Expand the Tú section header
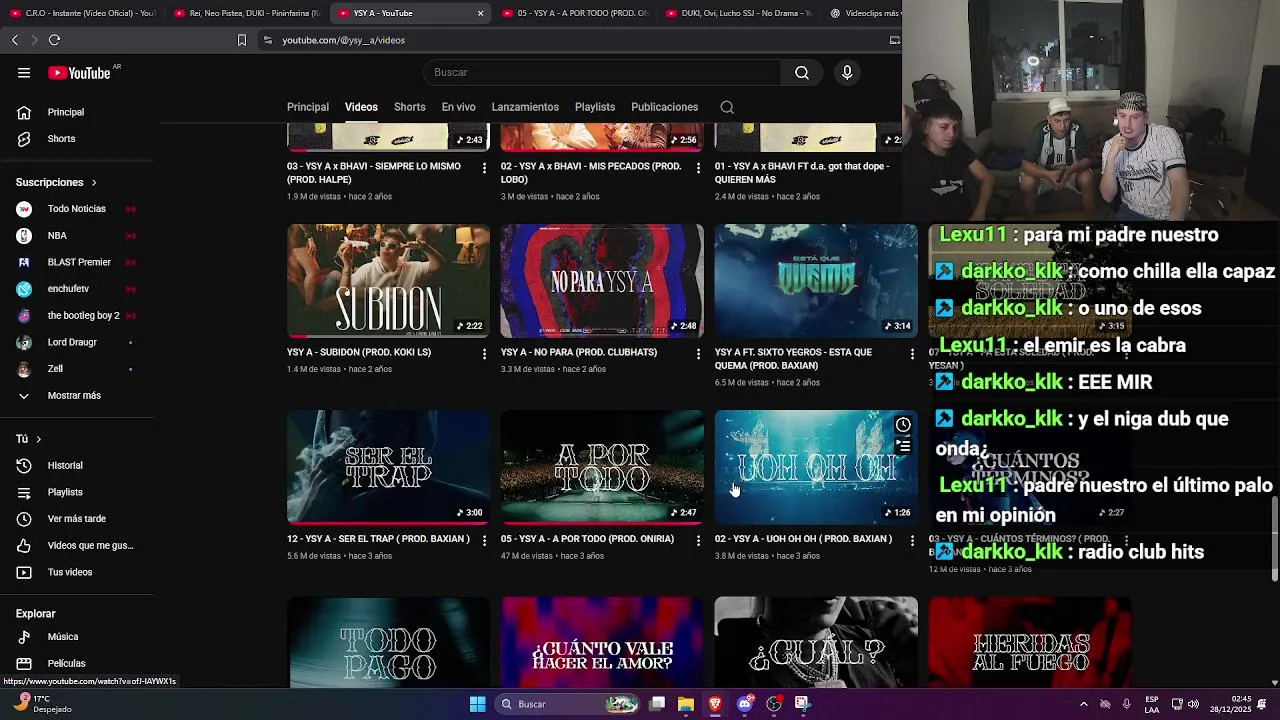The width and height of the screenshot is (1280, 720). click(29, 439)
